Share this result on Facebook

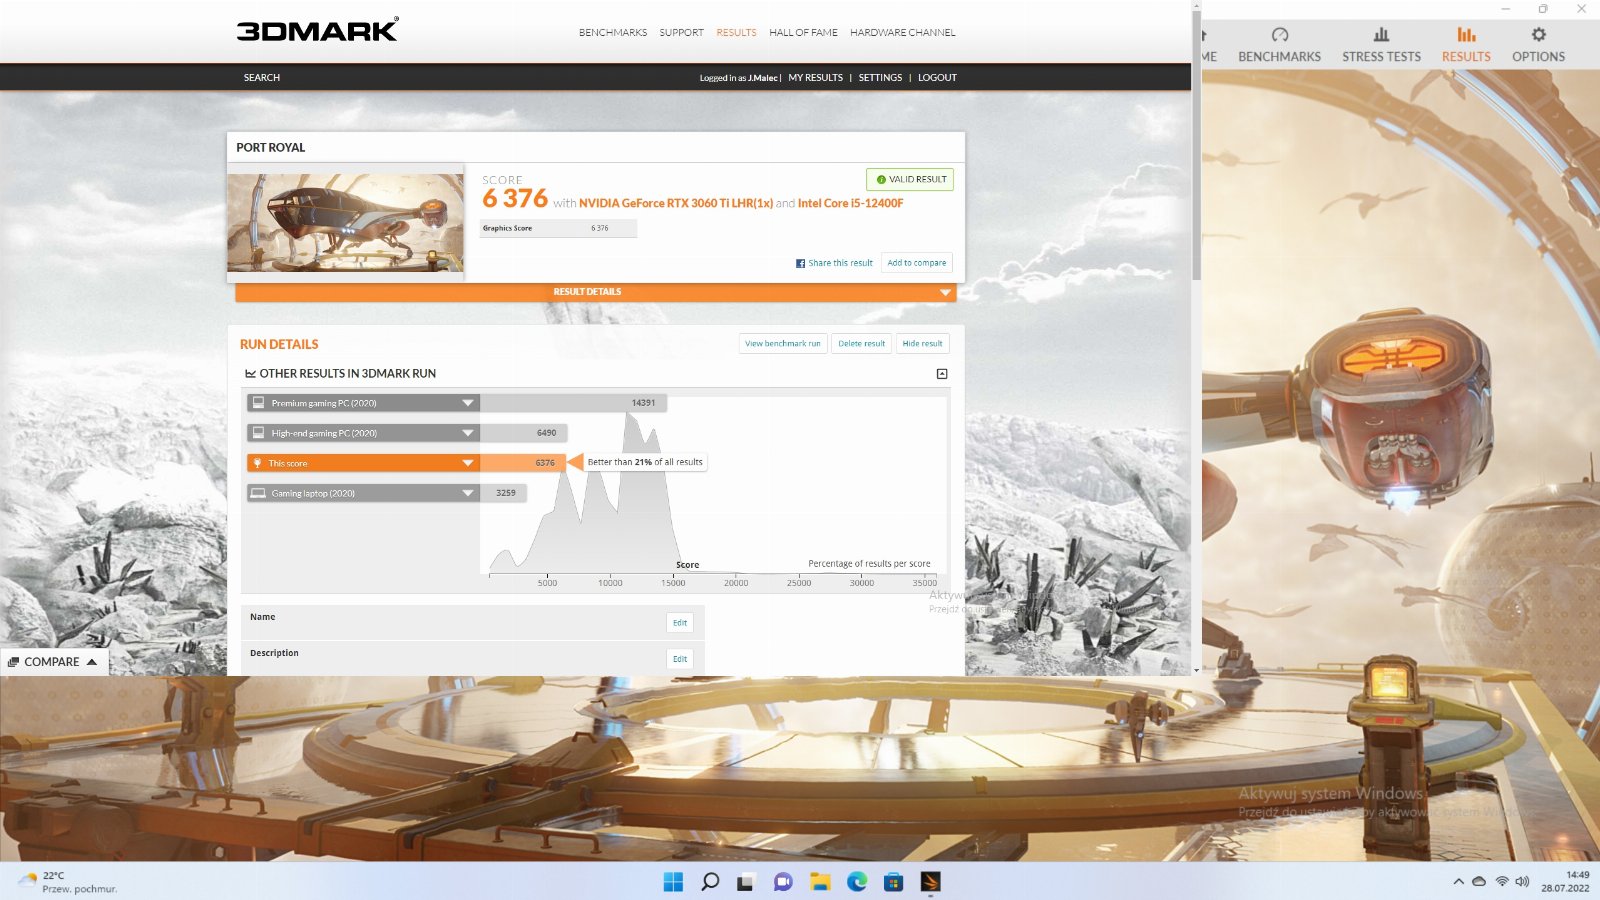click(840, 263)
